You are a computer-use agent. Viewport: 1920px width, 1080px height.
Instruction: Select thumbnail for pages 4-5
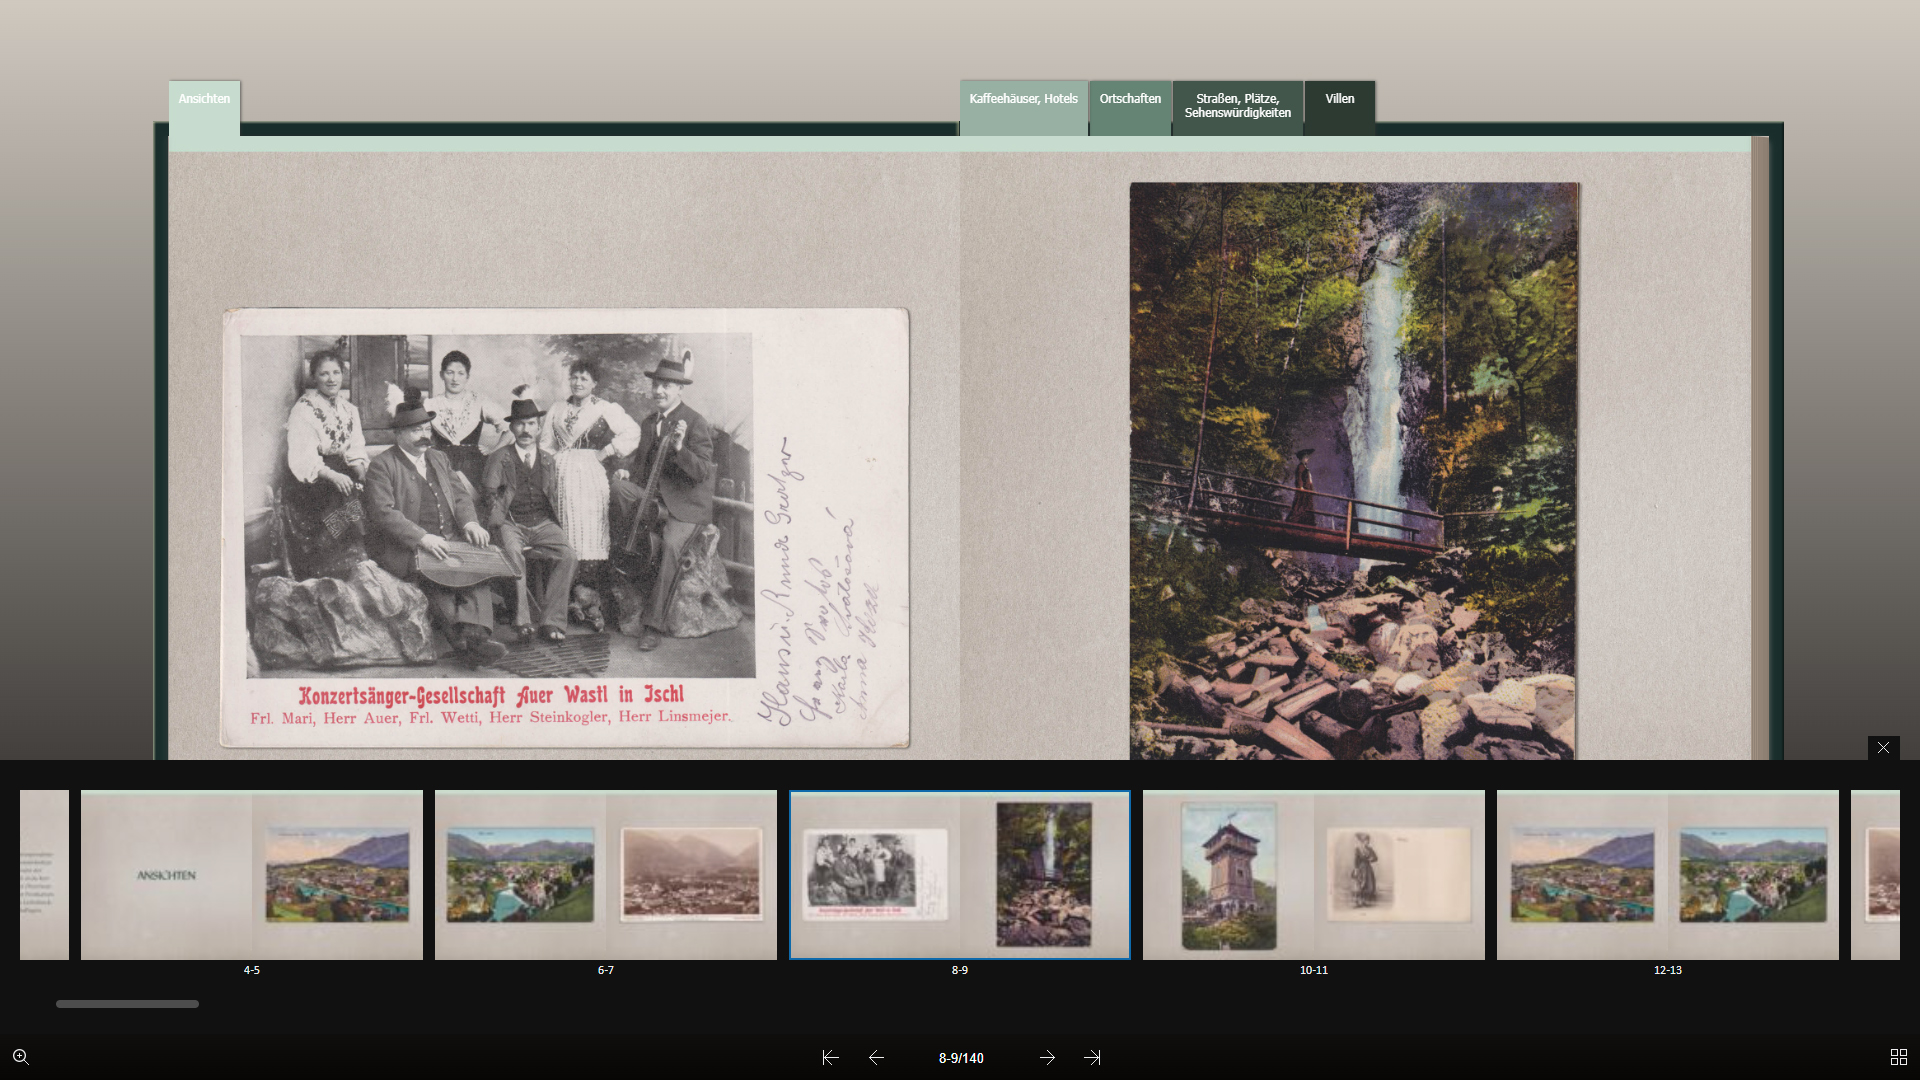click(252, 875)
